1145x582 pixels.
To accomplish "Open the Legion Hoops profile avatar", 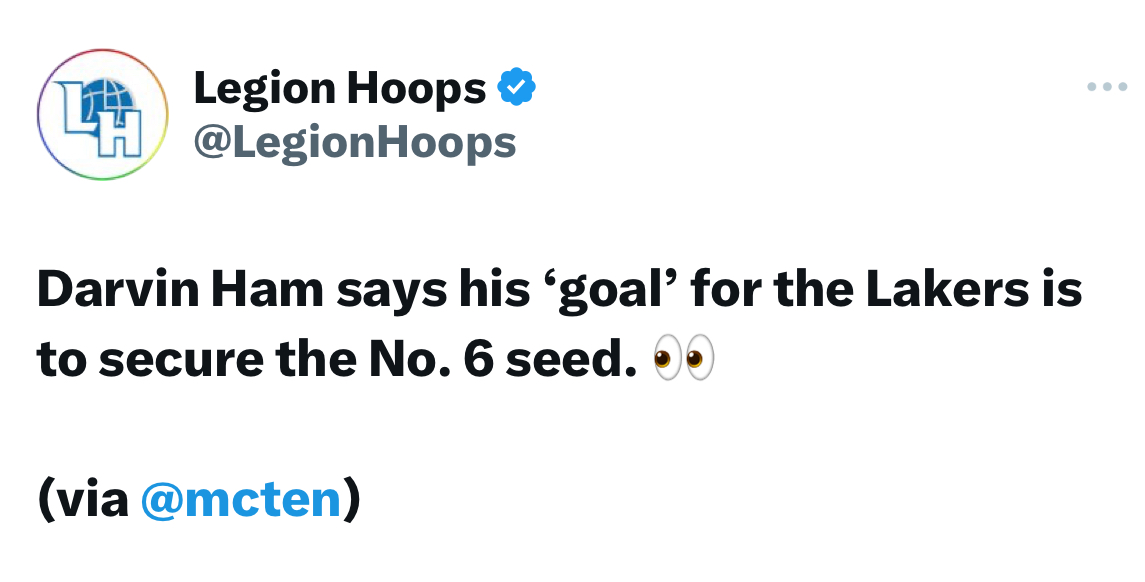I will (x=103, y=115).
